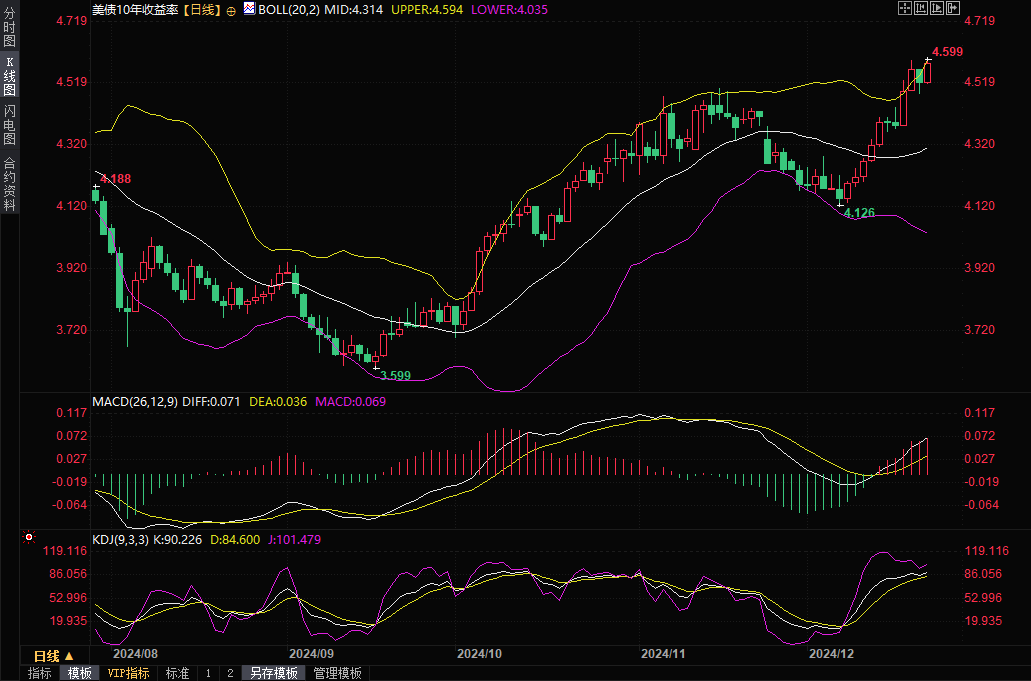Expand the 日线 period selector

(x=53, y=656)
